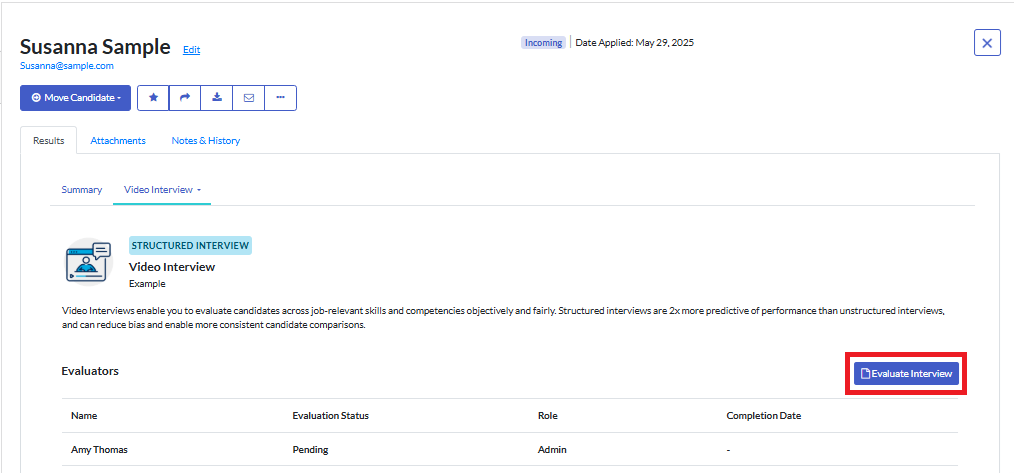Click the Susanna@sample.com email link
This screenshot has width=1014, height=473.
pyautogui.click(x=67, y=65)
